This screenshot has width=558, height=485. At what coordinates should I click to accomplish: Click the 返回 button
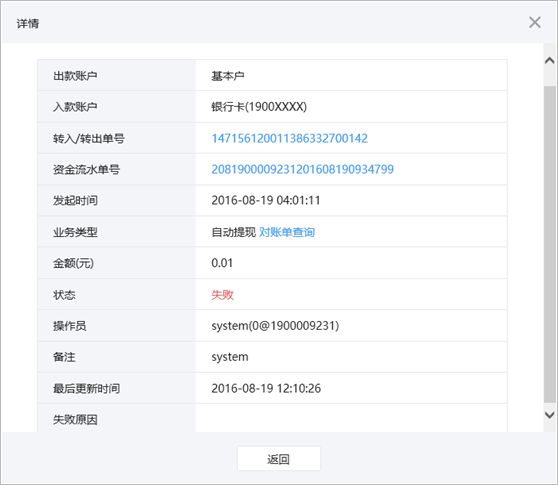[x=279, y=459]
